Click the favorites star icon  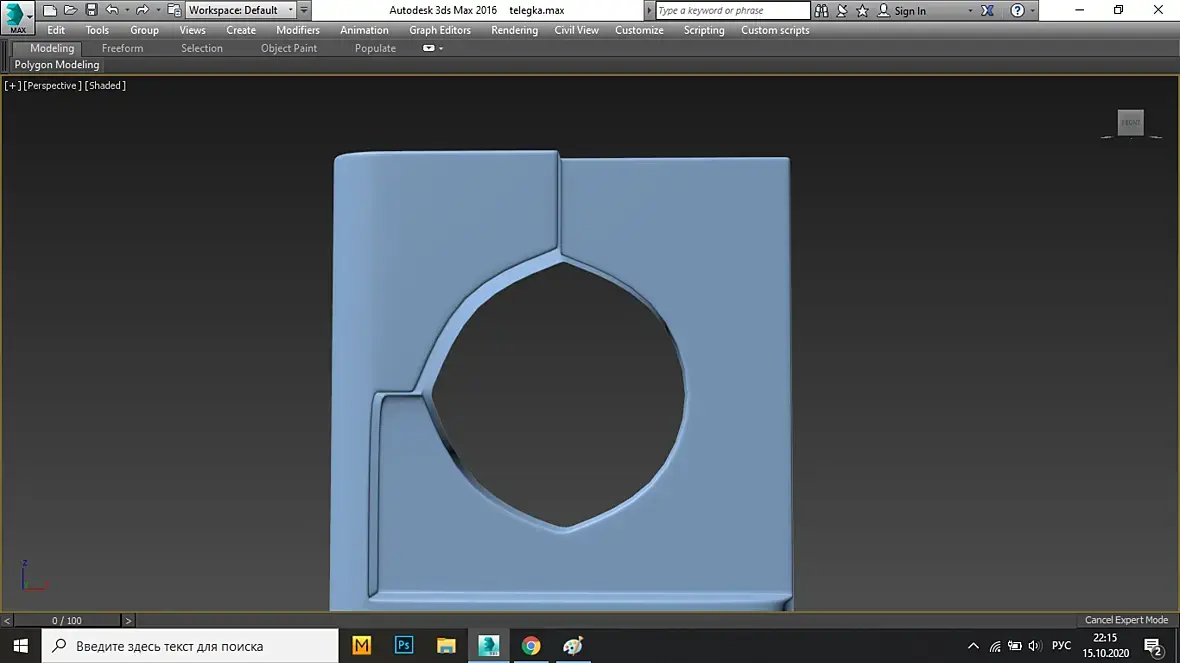tap(862, 11)
